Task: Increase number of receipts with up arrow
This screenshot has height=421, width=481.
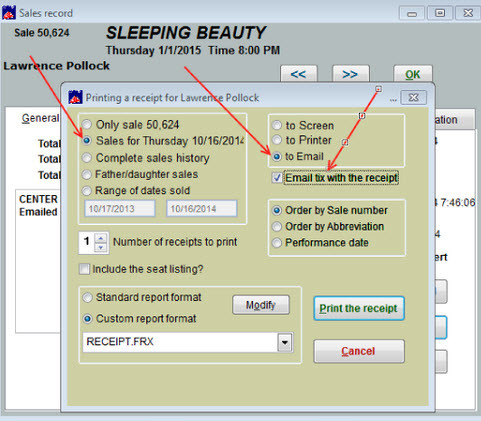Action: [x=101, y=238]
